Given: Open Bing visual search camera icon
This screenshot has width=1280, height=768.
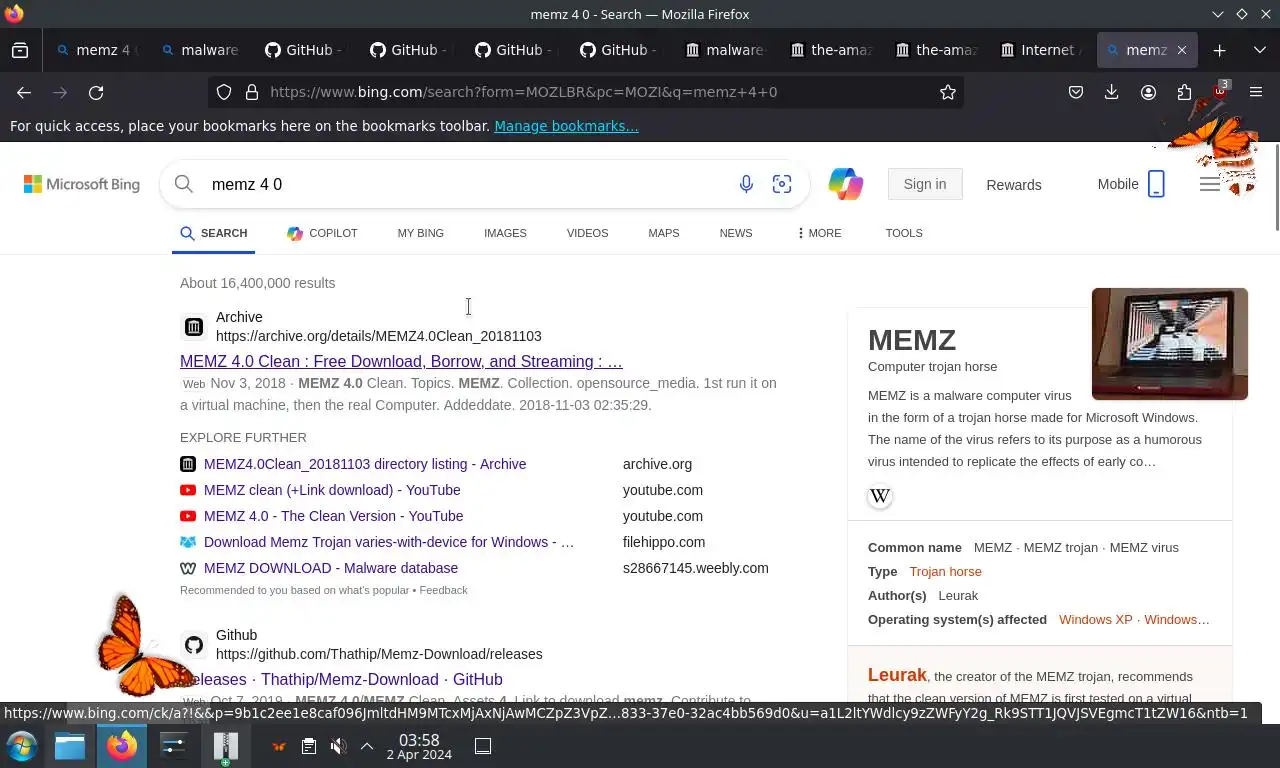Looking at the screenshot, I should (x=782, y=184).
